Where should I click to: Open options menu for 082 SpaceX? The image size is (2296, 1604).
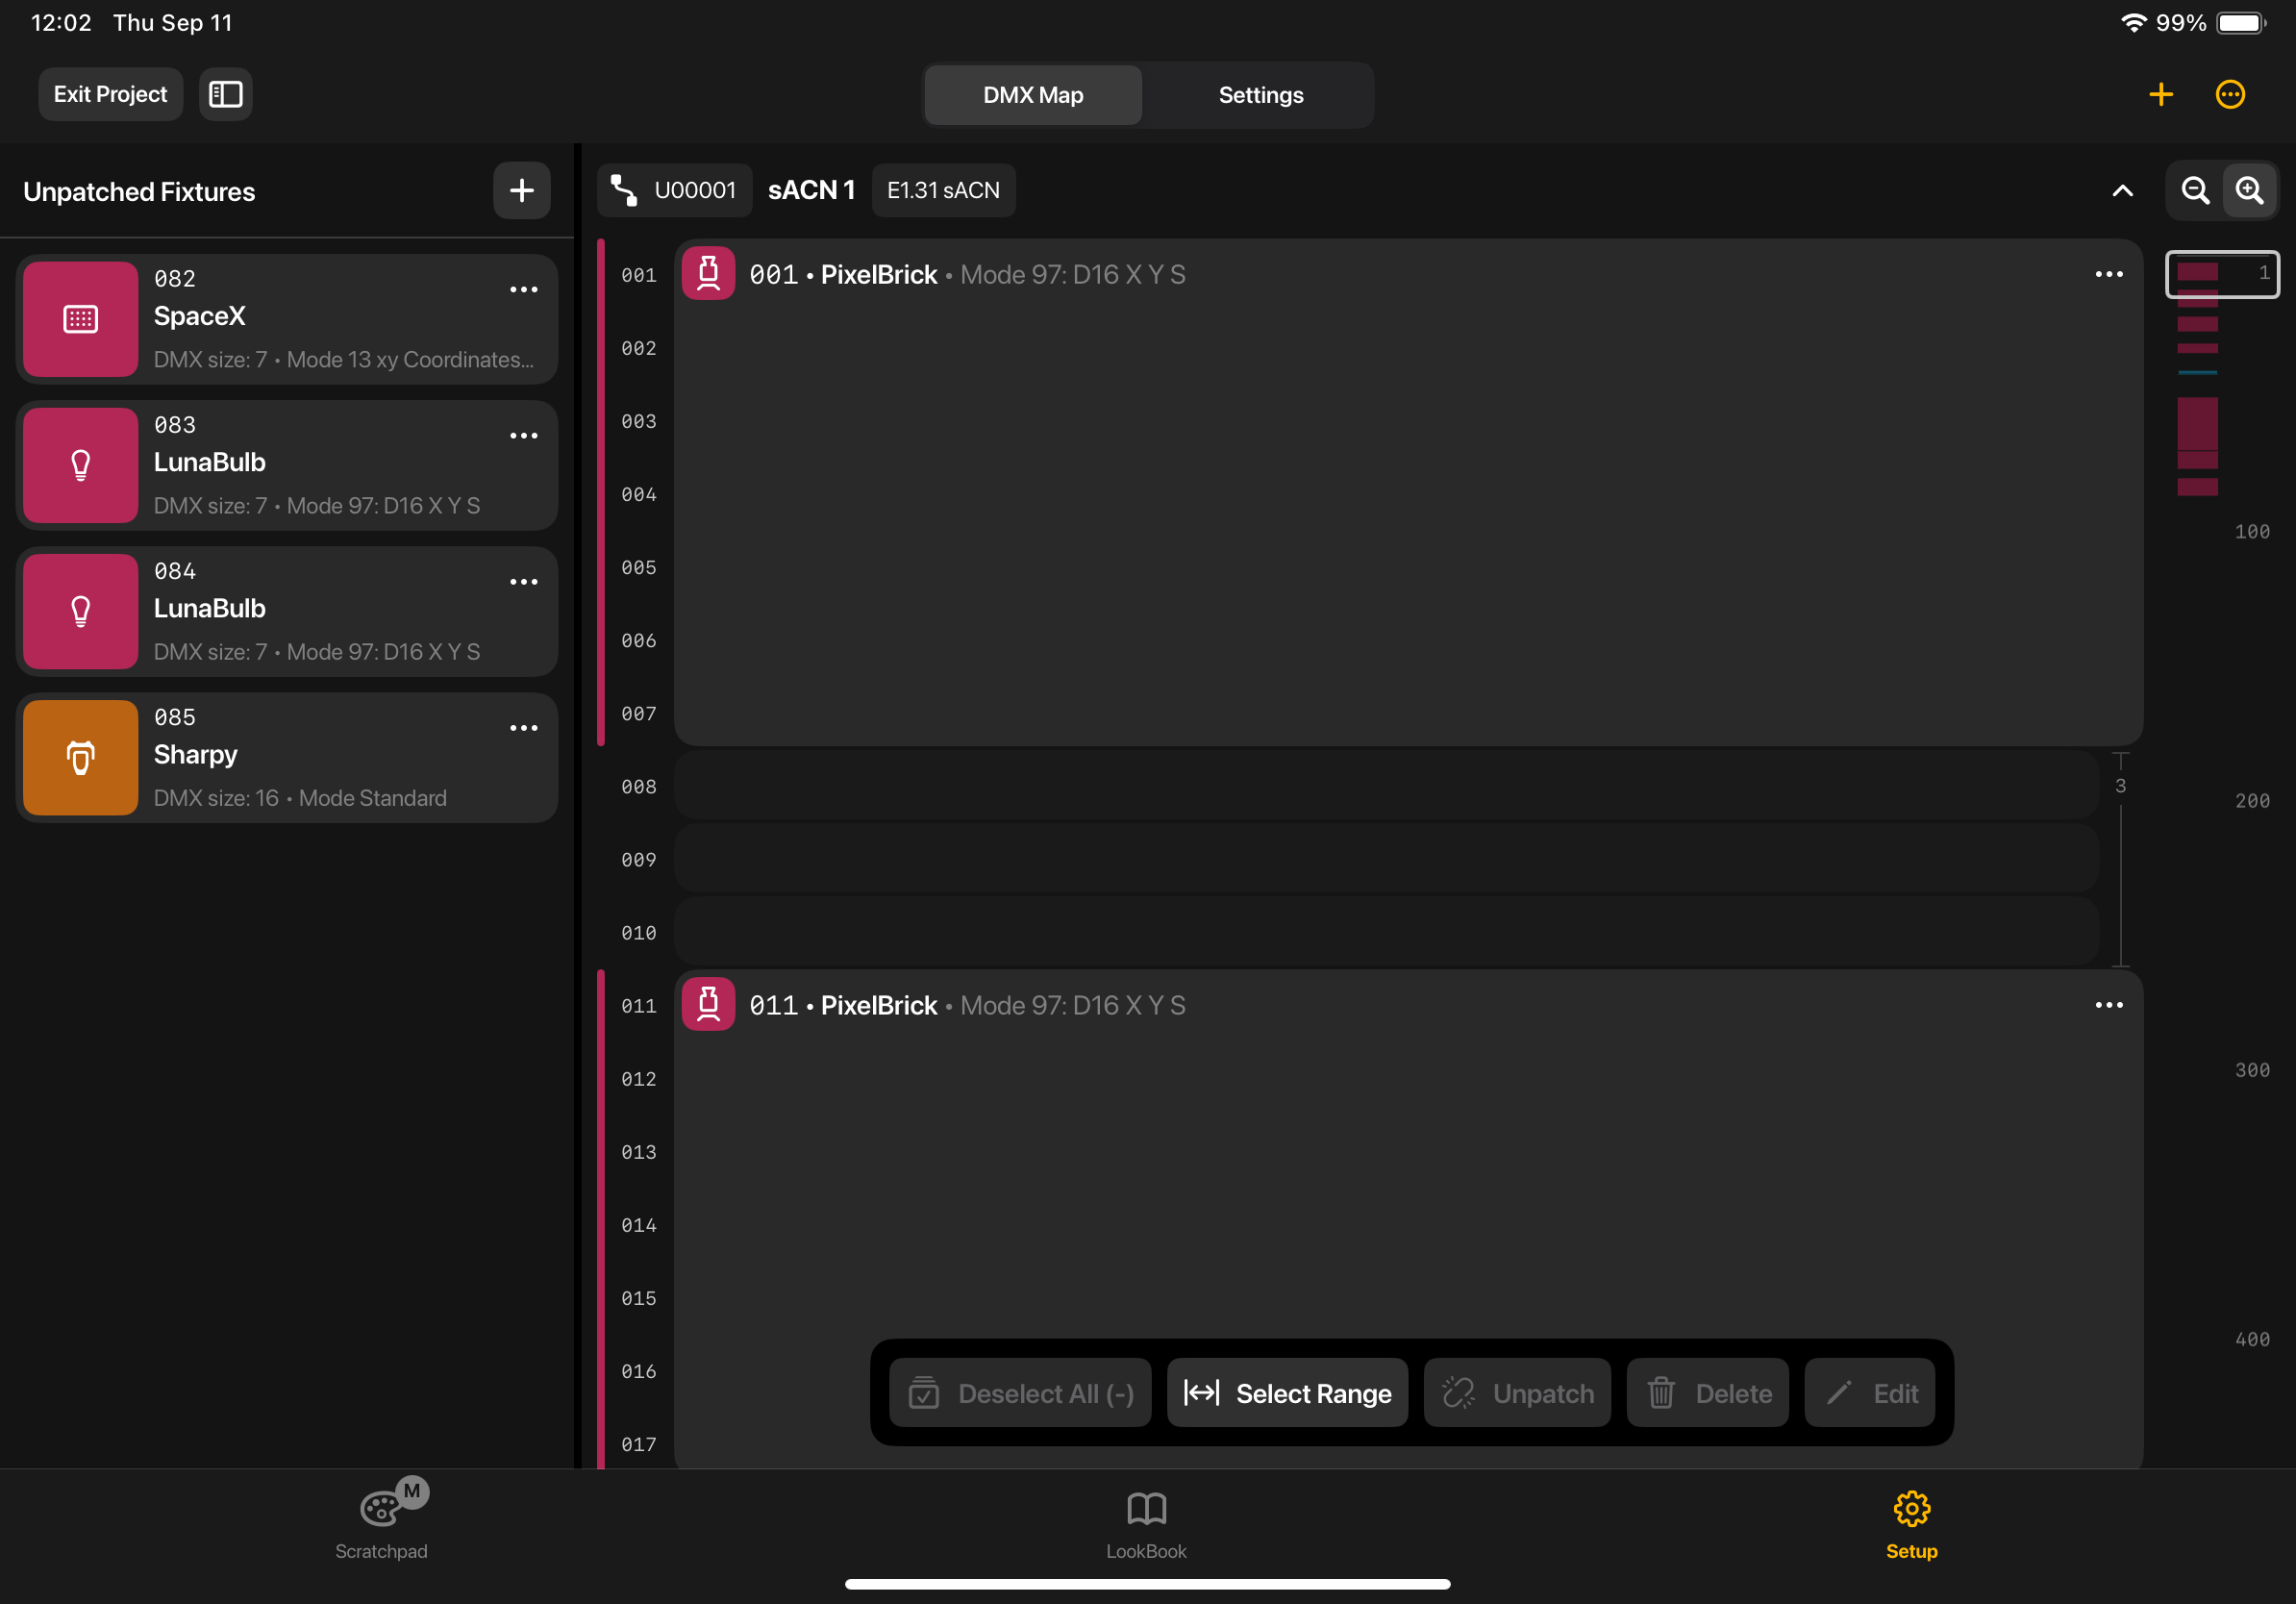[x=523, y=290]
